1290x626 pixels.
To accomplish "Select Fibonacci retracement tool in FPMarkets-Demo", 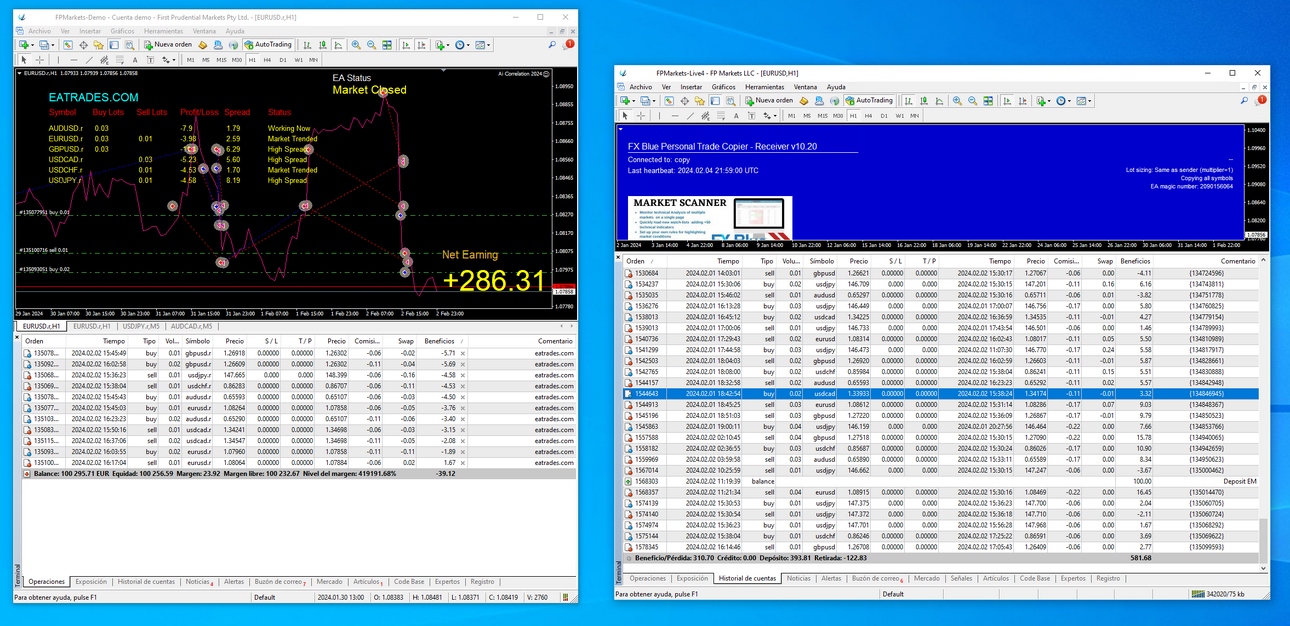I will coord(120,60).
